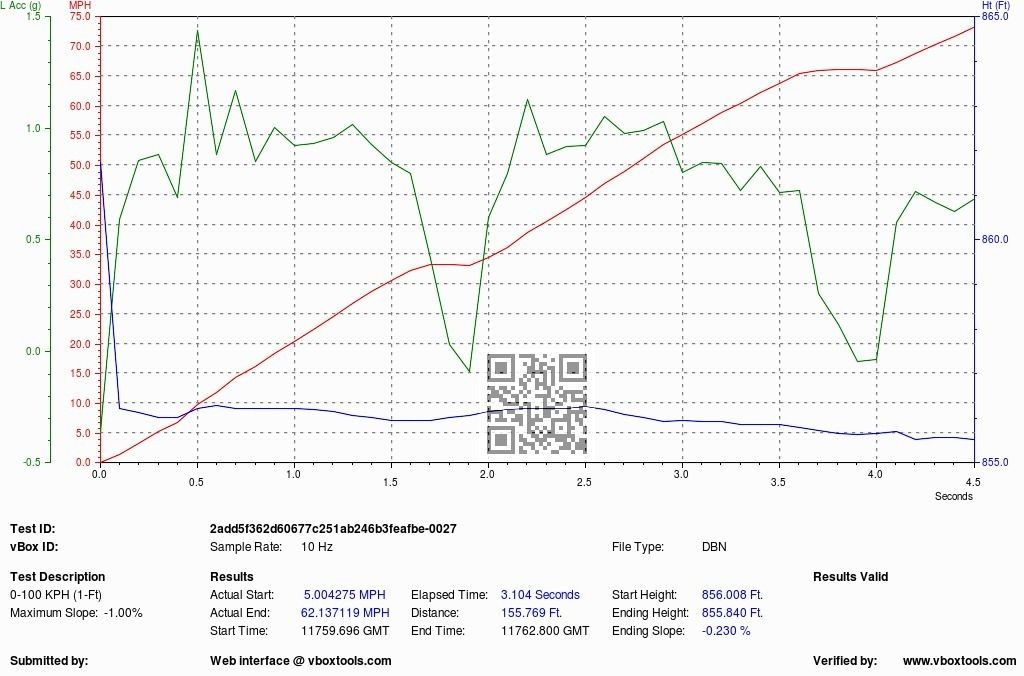
Task: Select the Distance value 155.769 Ft.
Action: coord(532,613)
